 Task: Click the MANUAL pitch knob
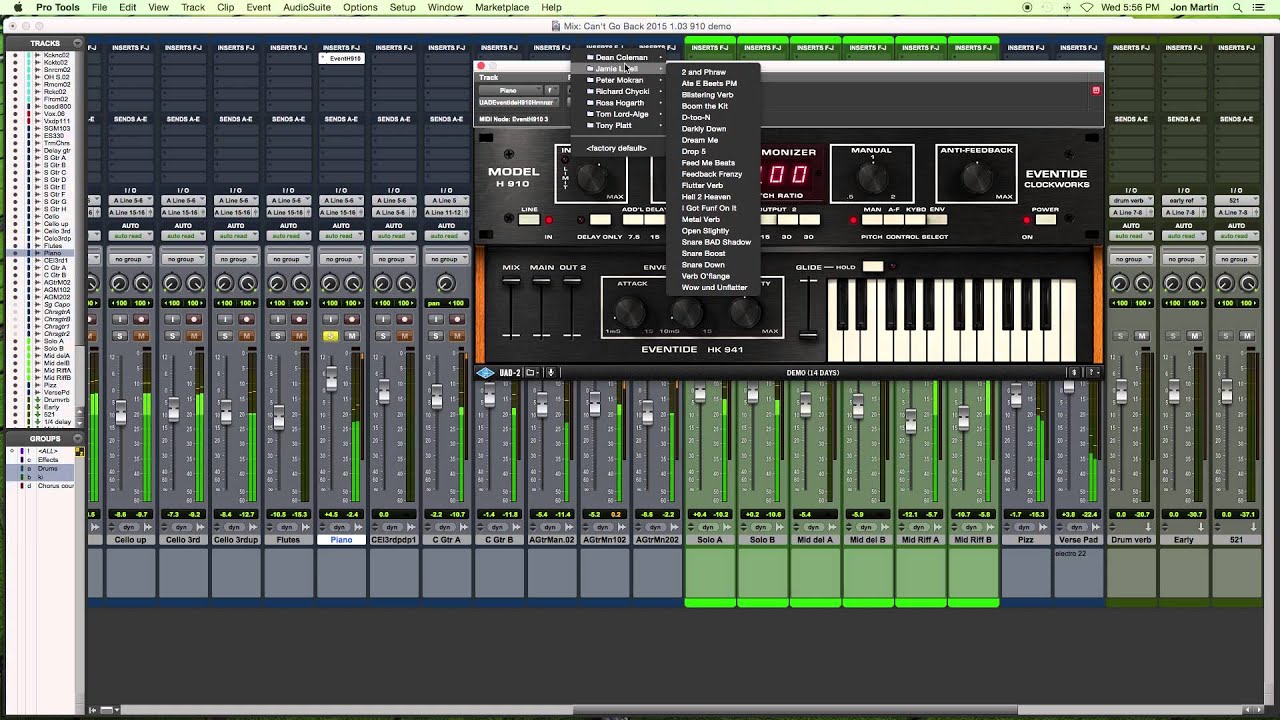(x=872, y=179)
